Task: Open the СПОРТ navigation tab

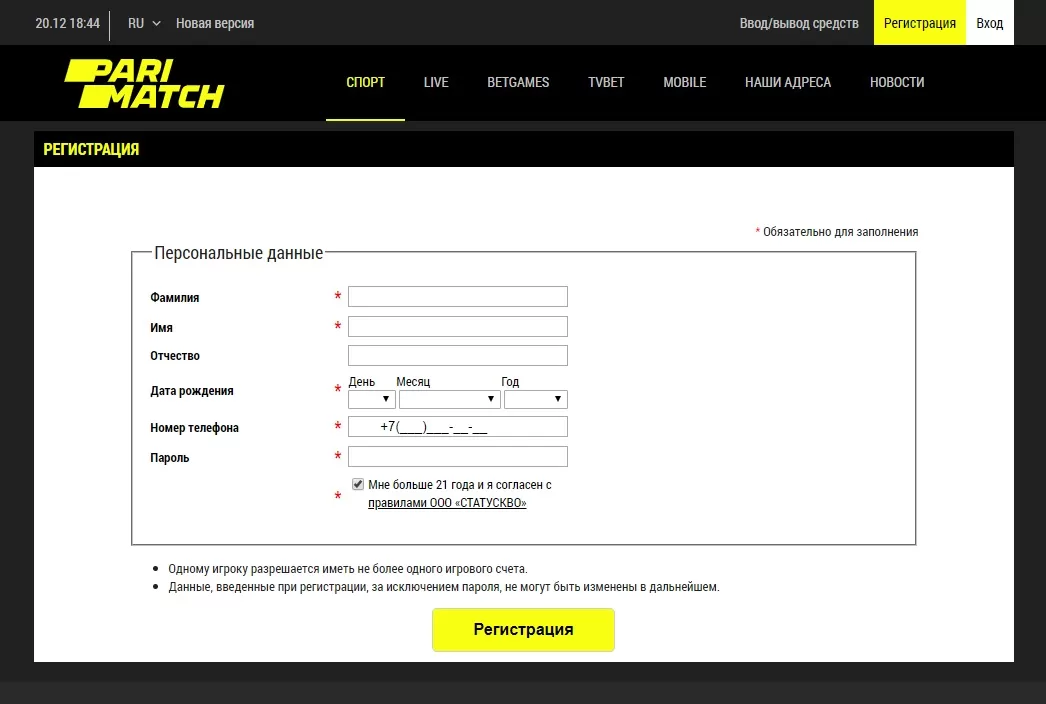Action: (x=365, y=82)
